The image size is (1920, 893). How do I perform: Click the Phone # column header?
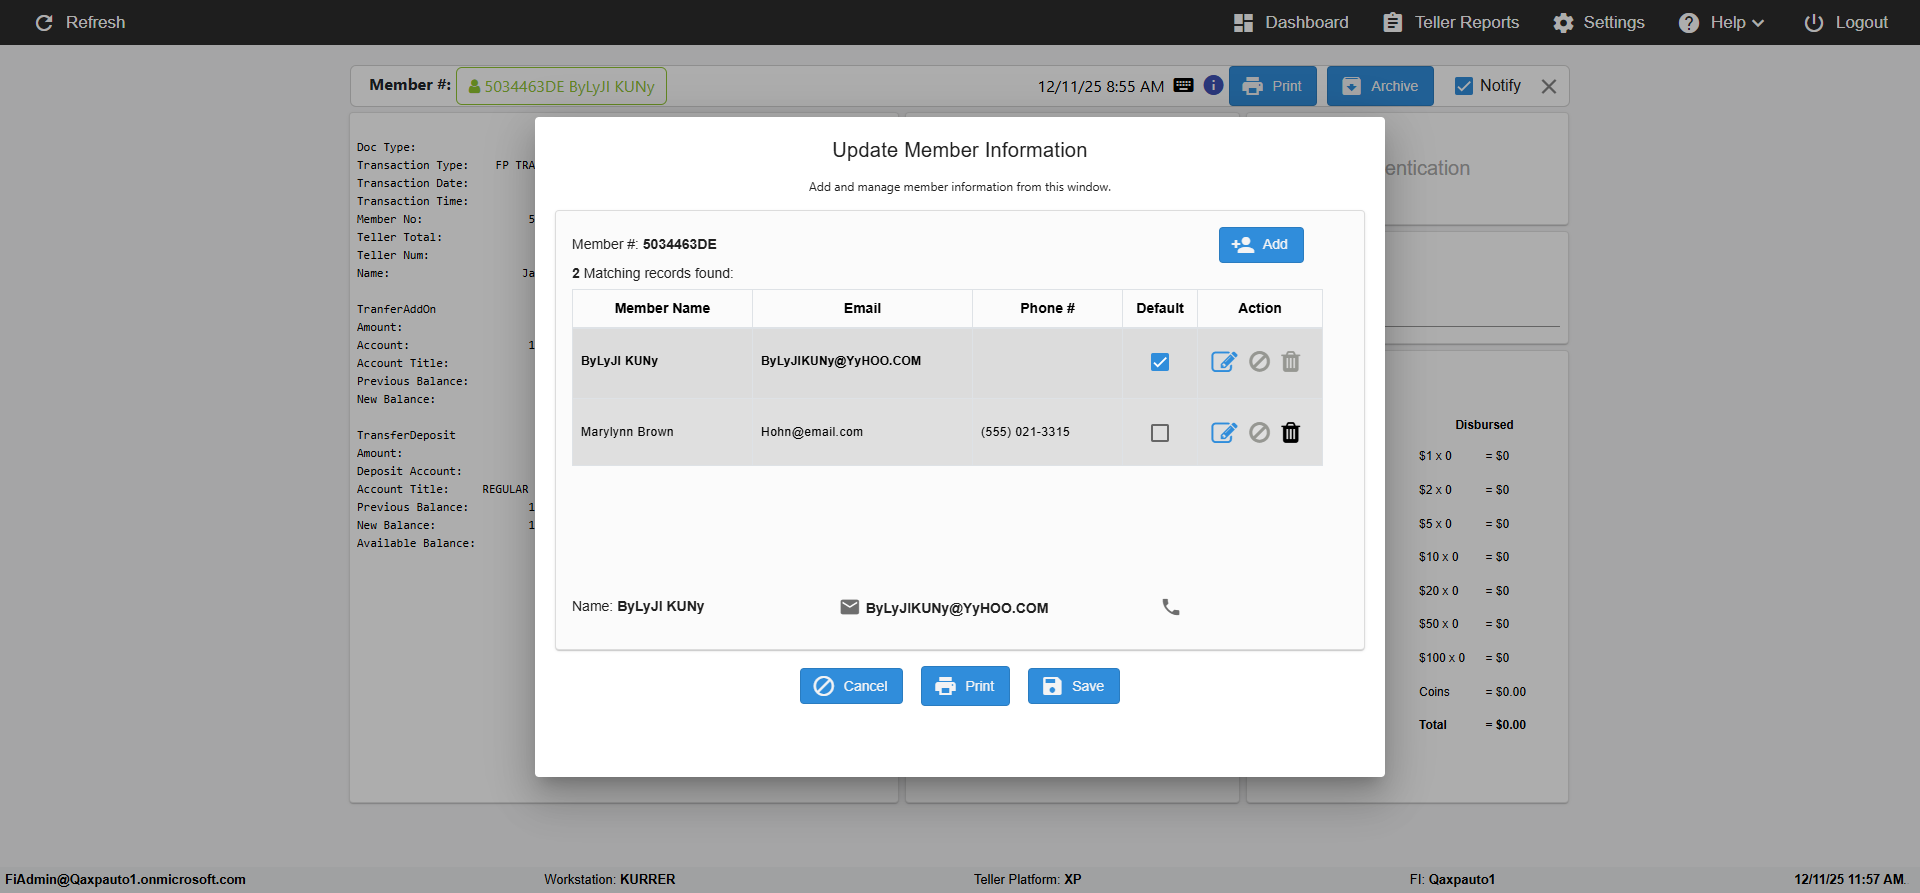pos(1047,308)
